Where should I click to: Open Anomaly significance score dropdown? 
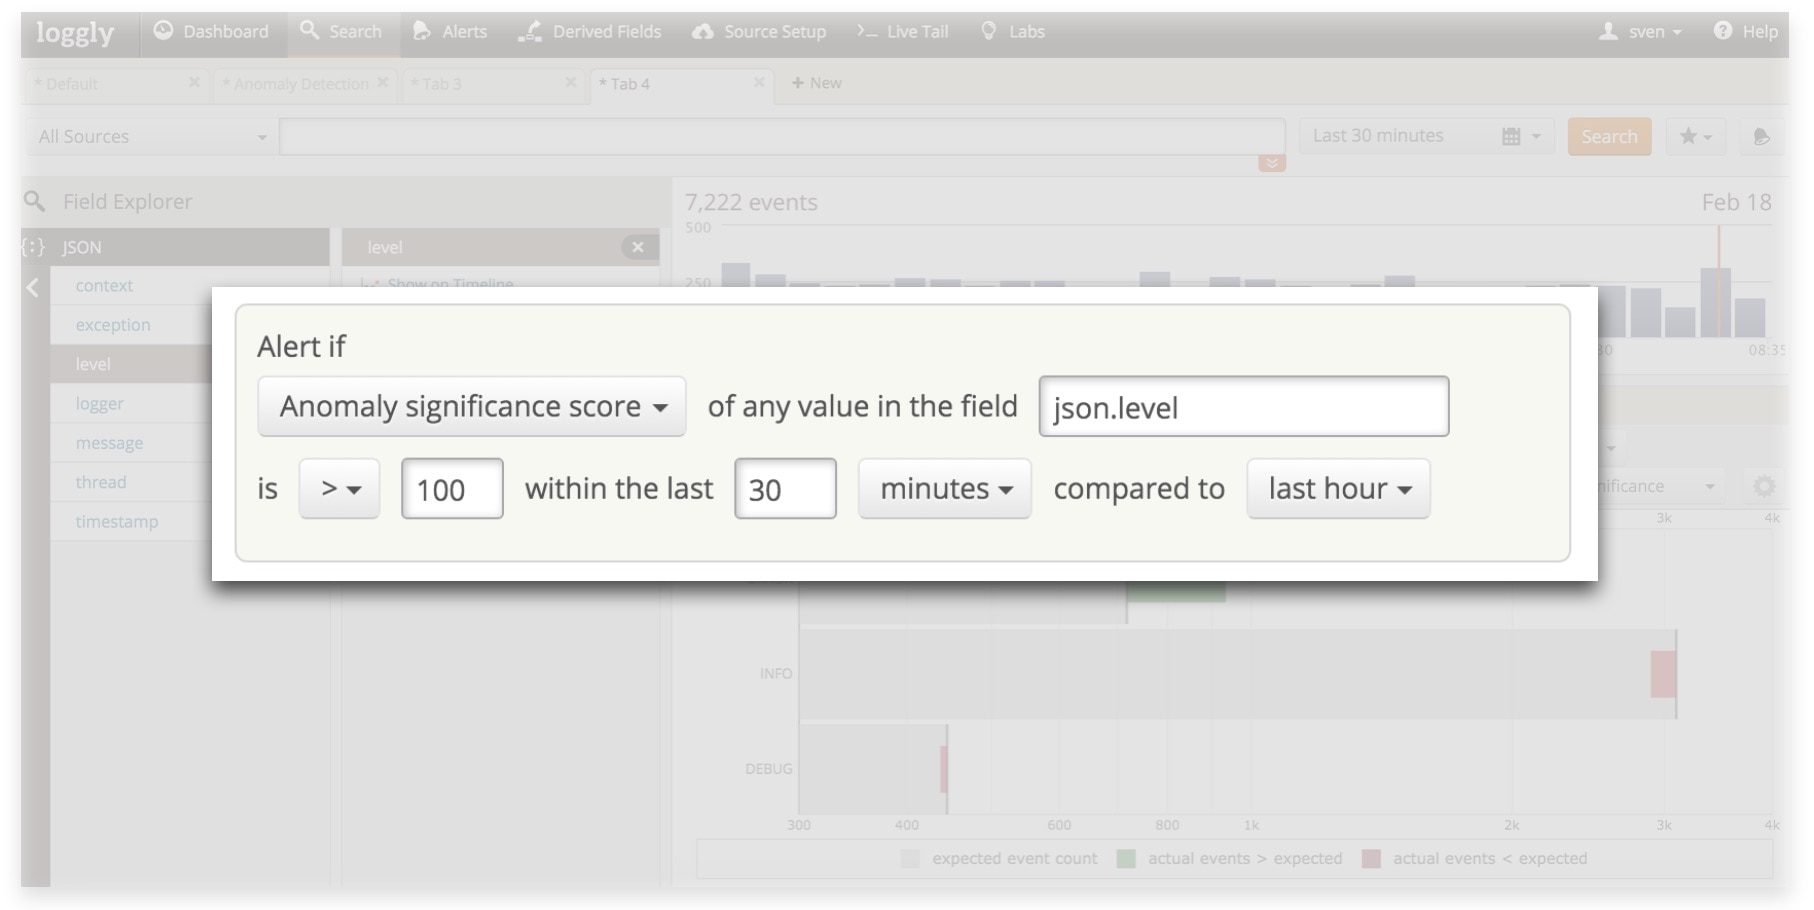pyautogui.click(x=471, y=407)
